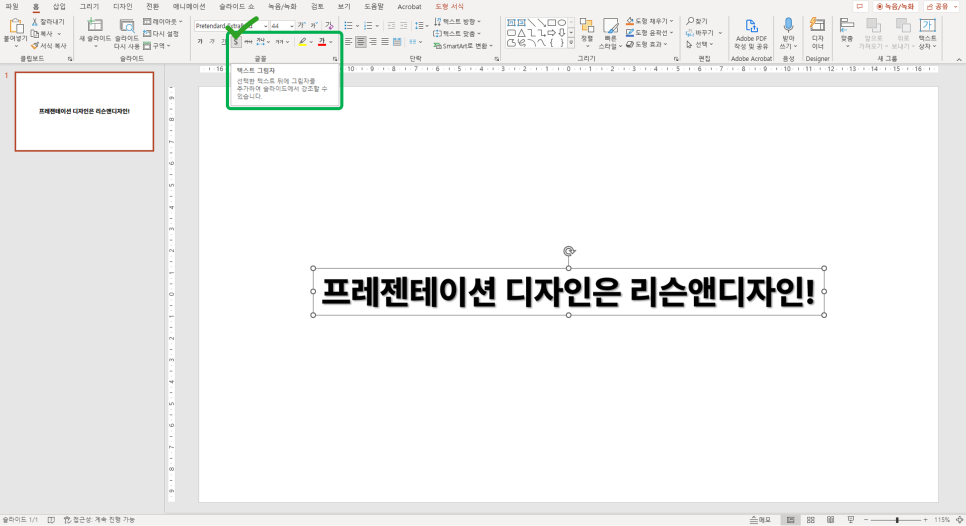Insert Text Box (텍스트 상자)
This screenshot has height=526, width=966.
click(x=927, y=33)
